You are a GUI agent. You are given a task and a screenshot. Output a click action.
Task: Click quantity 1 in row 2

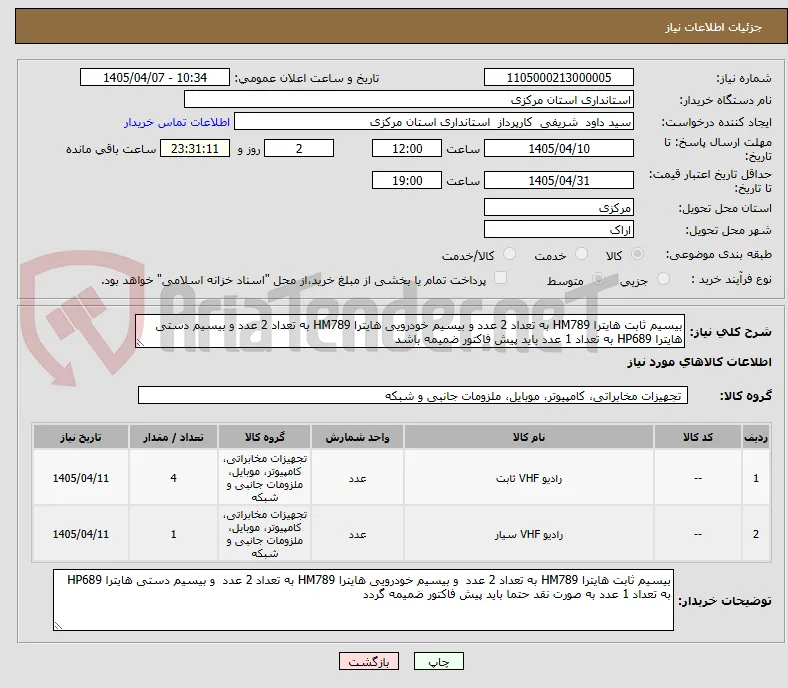click(173, 534)
